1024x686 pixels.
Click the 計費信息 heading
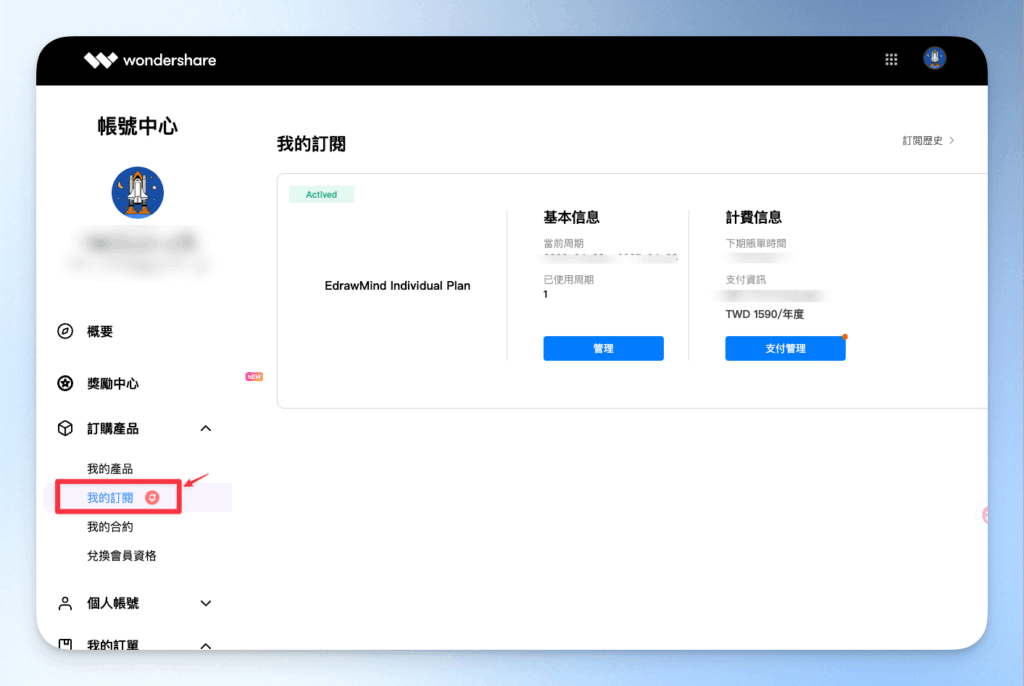(754, 218)
